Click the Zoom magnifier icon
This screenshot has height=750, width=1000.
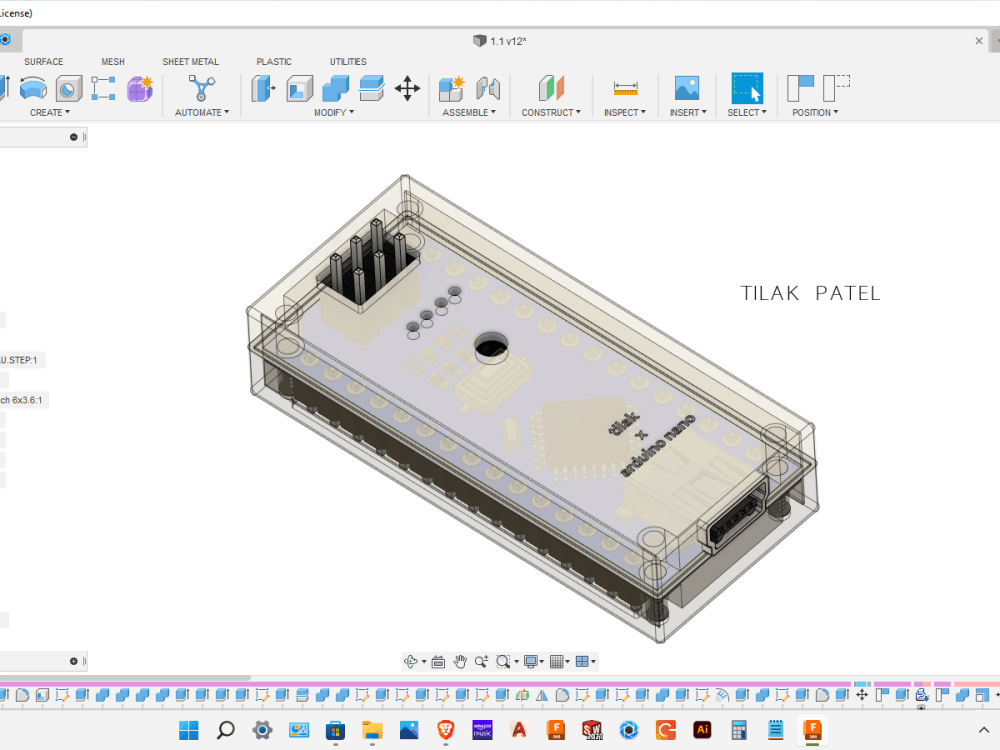click(482, 661)
